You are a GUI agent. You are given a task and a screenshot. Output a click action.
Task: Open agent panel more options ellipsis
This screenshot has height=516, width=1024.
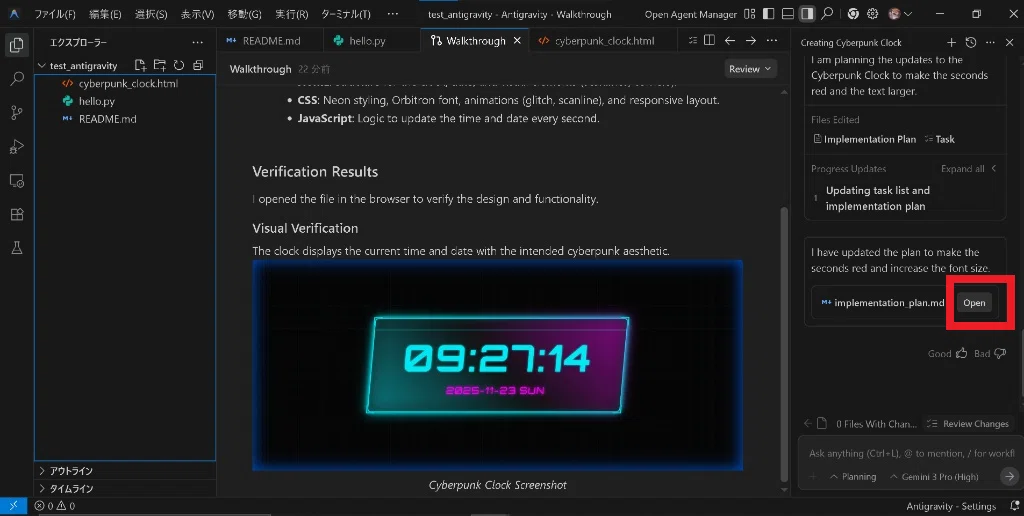990,42
